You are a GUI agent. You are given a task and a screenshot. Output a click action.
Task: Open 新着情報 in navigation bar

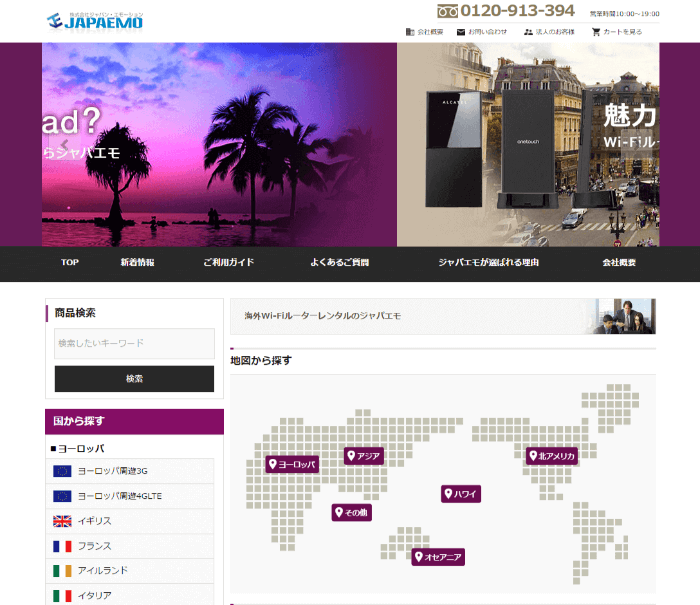(x=137, y=263)
